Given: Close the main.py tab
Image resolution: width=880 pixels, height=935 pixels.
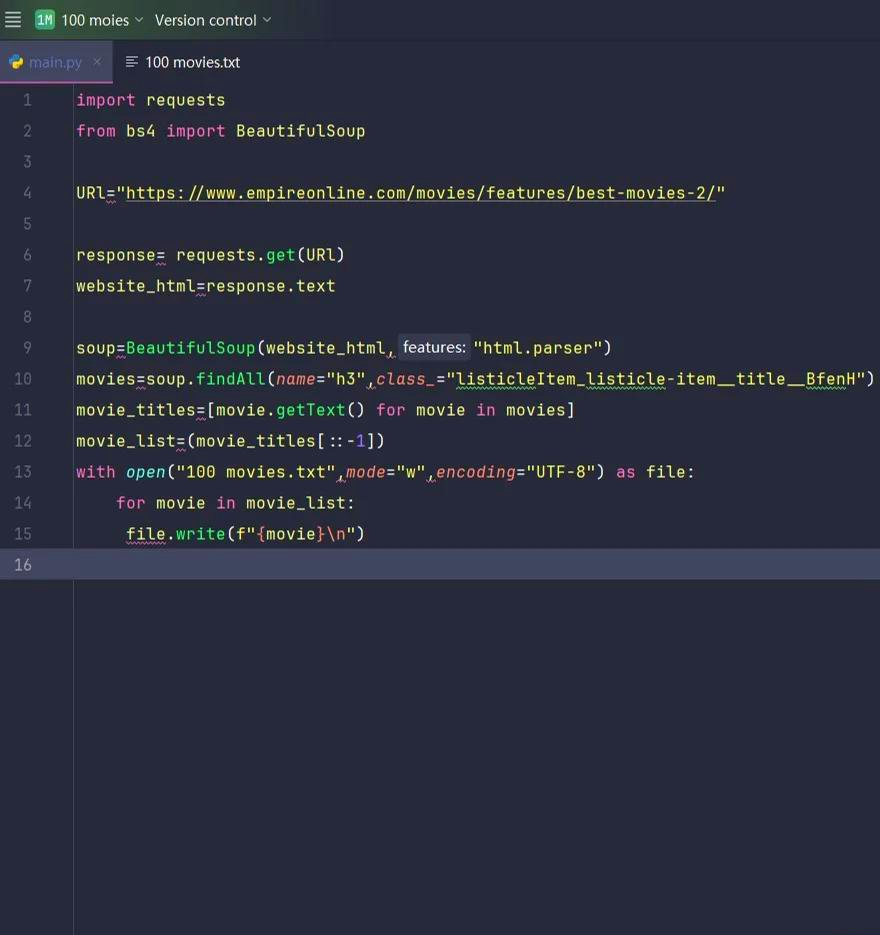Looking at the screenshot, I should point(97,61).
